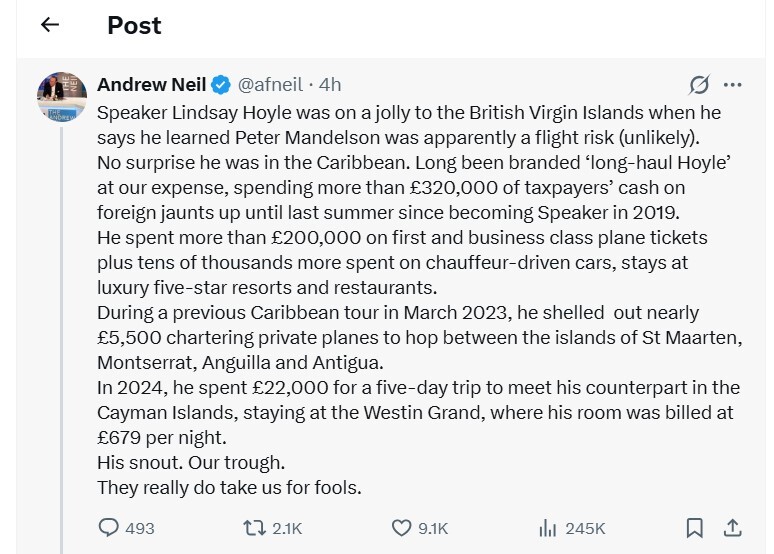Click the Andrew Neil display name
Image resolution: width=774 pixels, height=554 pixels.
click(151, 85)
